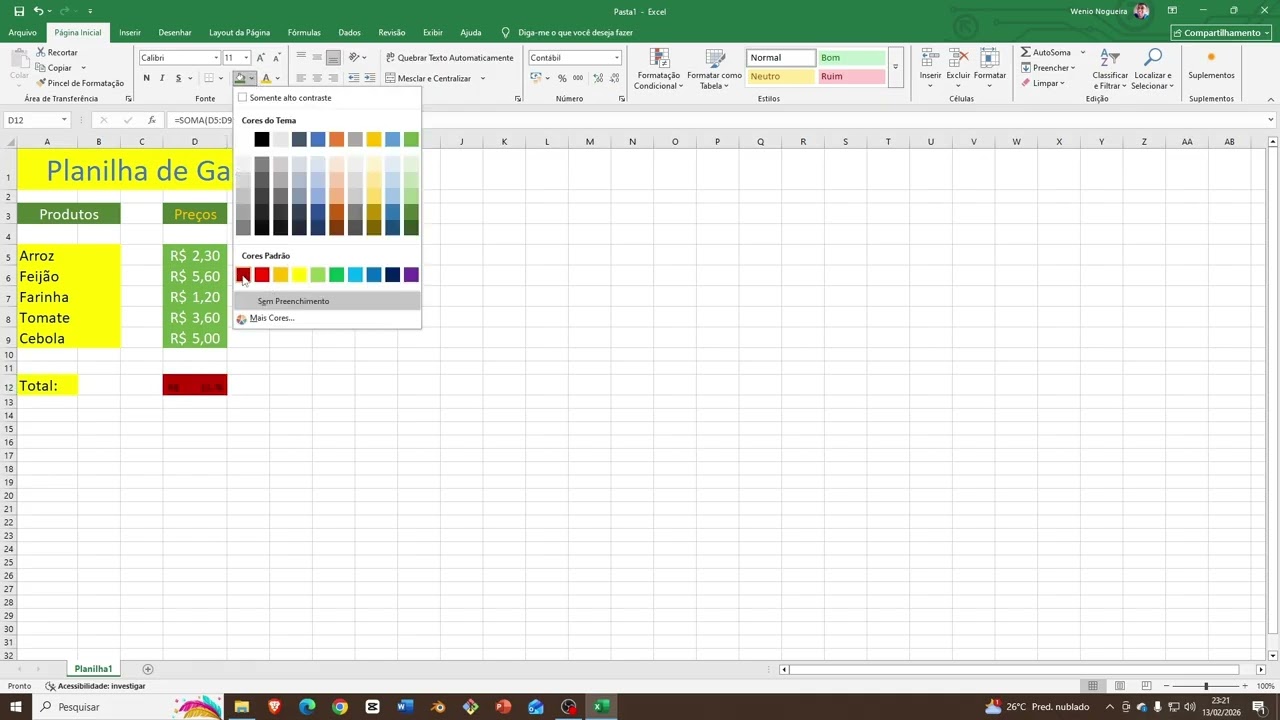
Task: Click the Excluir cells icon
Action: click(958, 58)
